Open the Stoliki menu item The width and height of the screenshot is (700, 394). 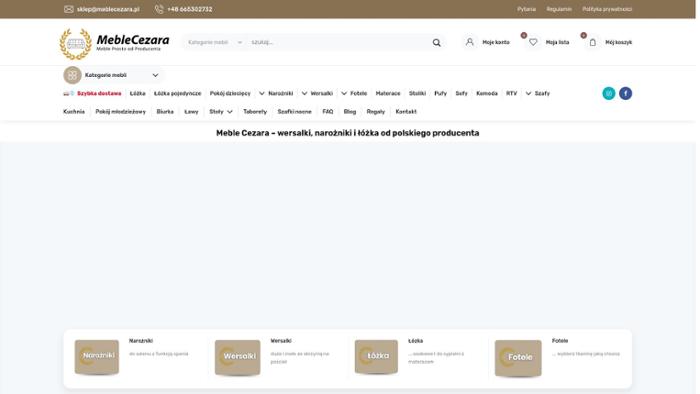417,93
